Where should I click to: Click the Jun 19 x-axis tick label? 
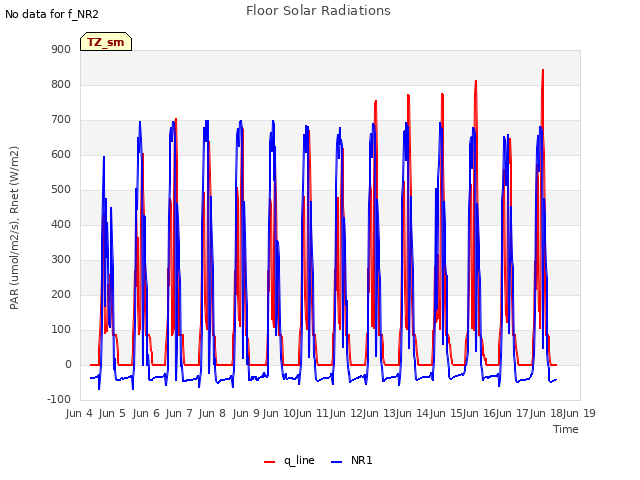[x=579, y=413]
